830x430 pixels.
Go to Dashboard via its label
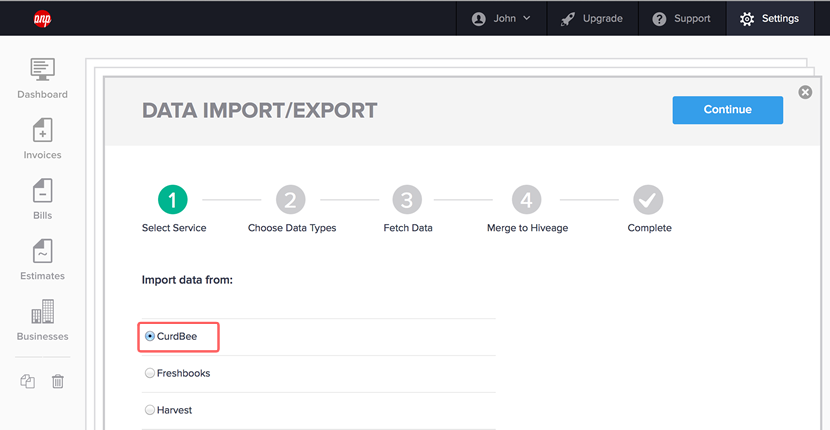tap(42, 95)
